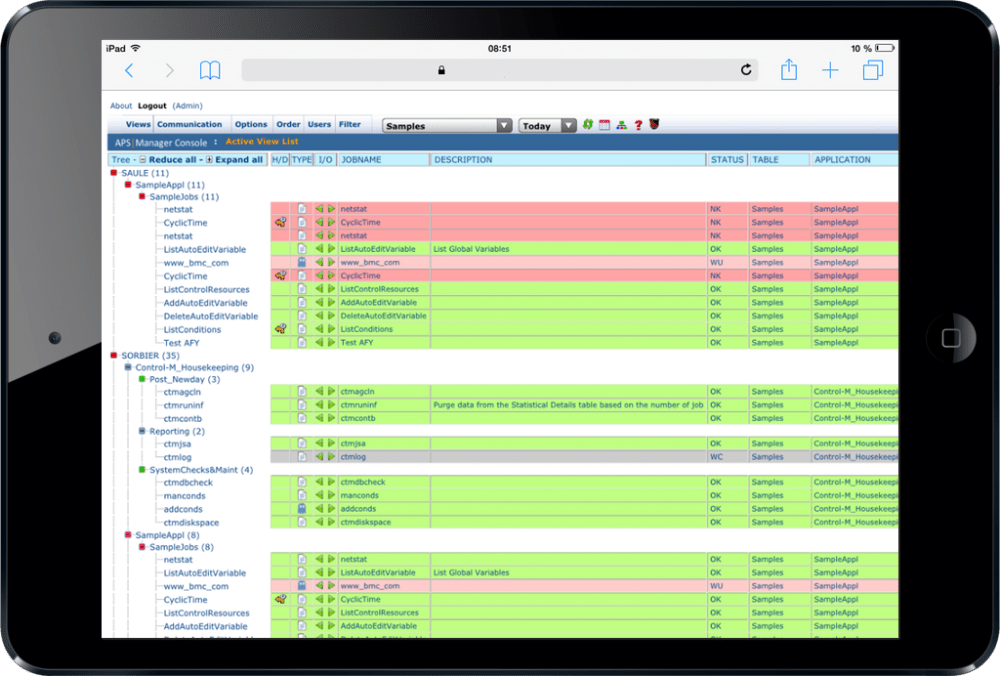Open Help via the red question mark icon

[x=638, y=124]
